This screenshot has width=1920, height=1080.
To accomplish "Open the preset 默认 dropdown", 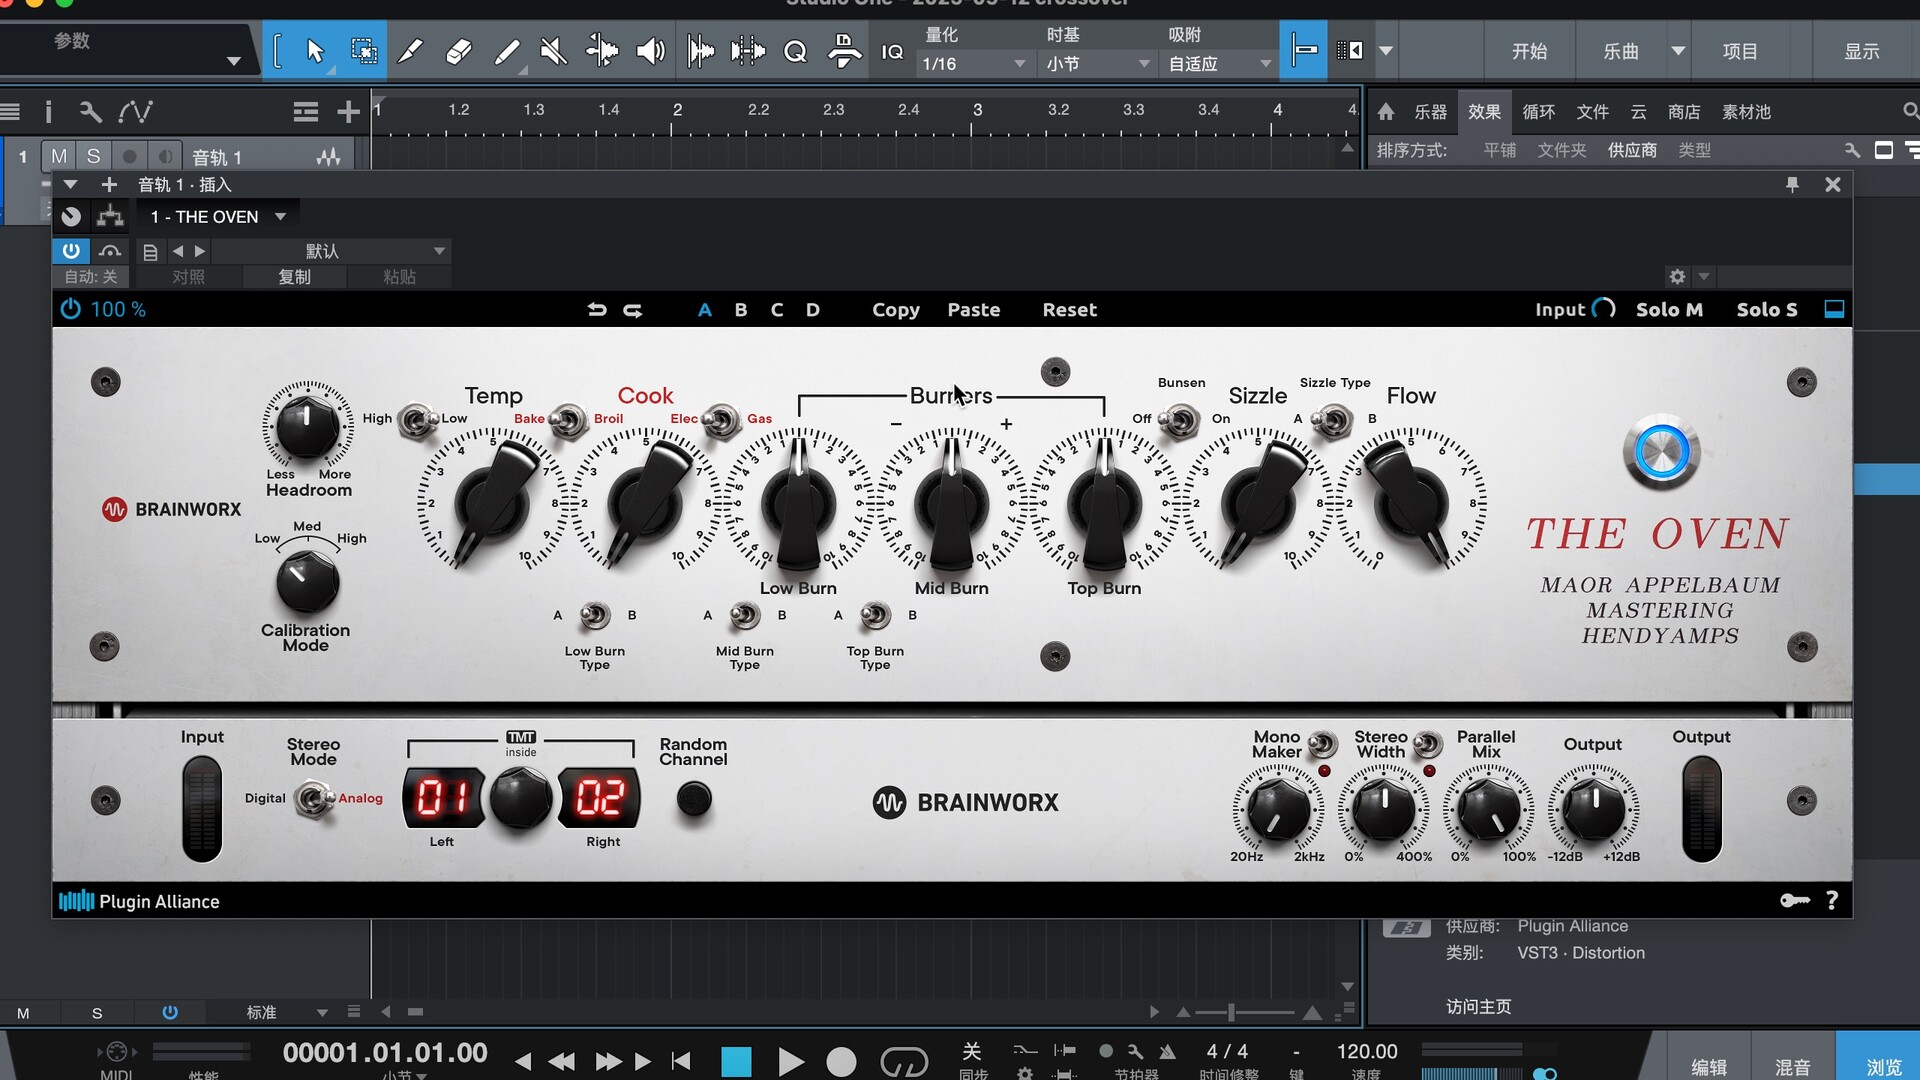I will 330,251.
